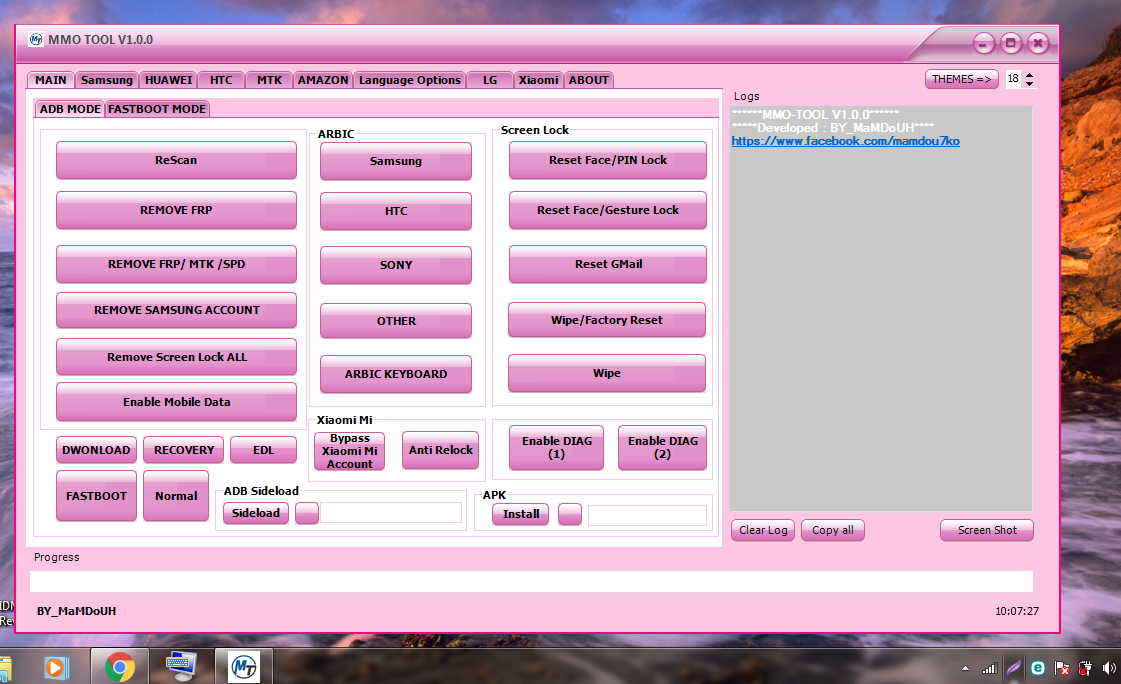Image resolution: width=1121 pixels, height=684 pixels.
Task: Click REMOVE FRP/ MTK /SPD button
Action: [x=176, y=264]
